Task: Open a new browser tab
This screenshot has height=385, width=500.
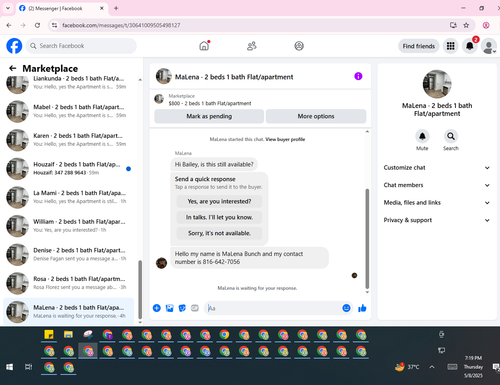Action: [116, 8]
